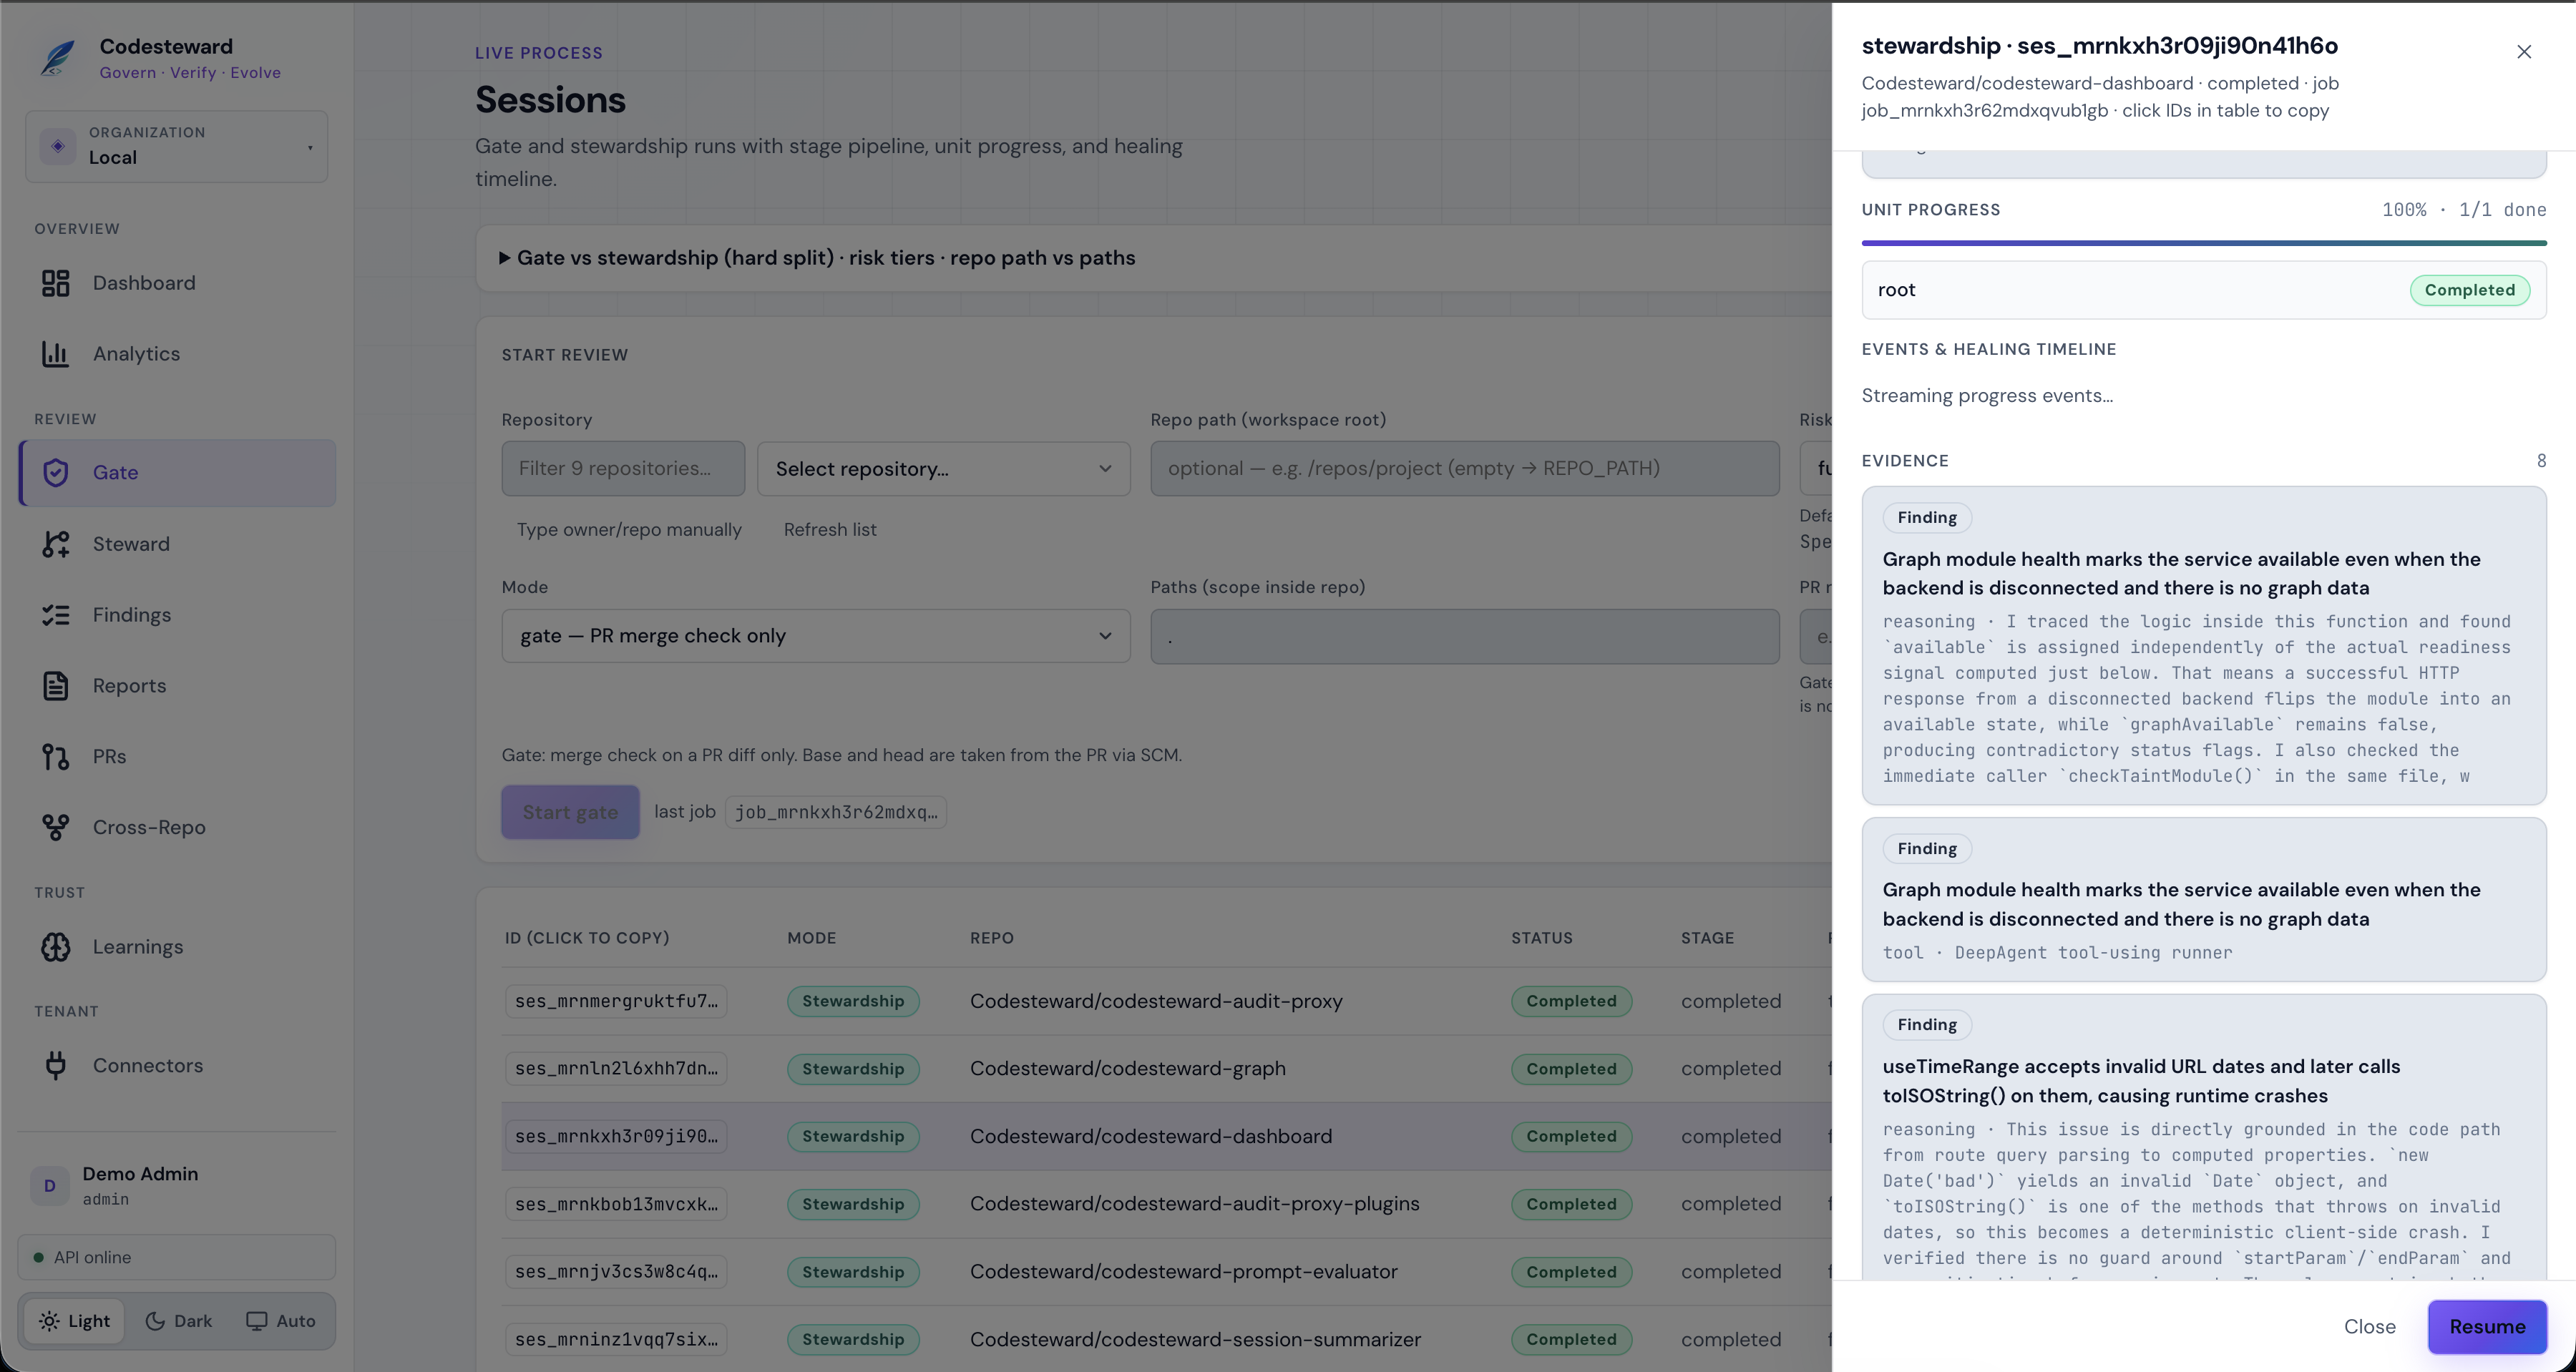This screenshot has width=2576, height=1372.
Task: Open Cross-Repo via its fork icon
Action: click(x=56, y=827)
